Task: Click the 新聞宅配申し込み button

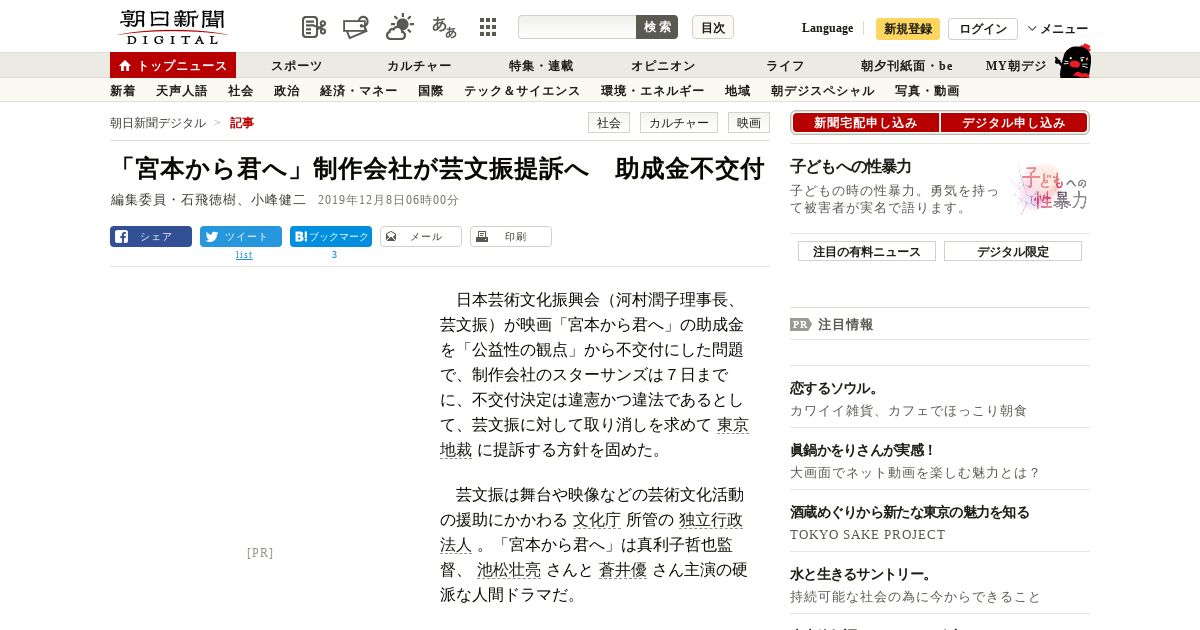Action: click(x=865, y=123)
